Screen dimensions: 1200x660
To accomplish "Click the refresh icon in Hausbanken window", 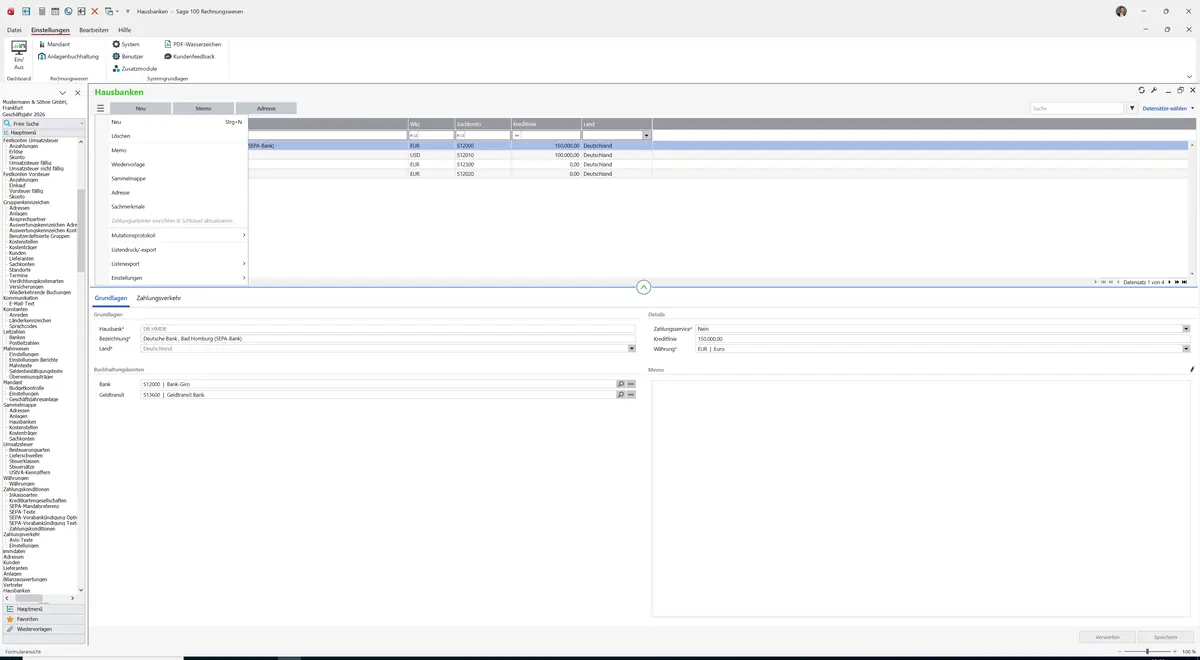I will coord(1142,90).
